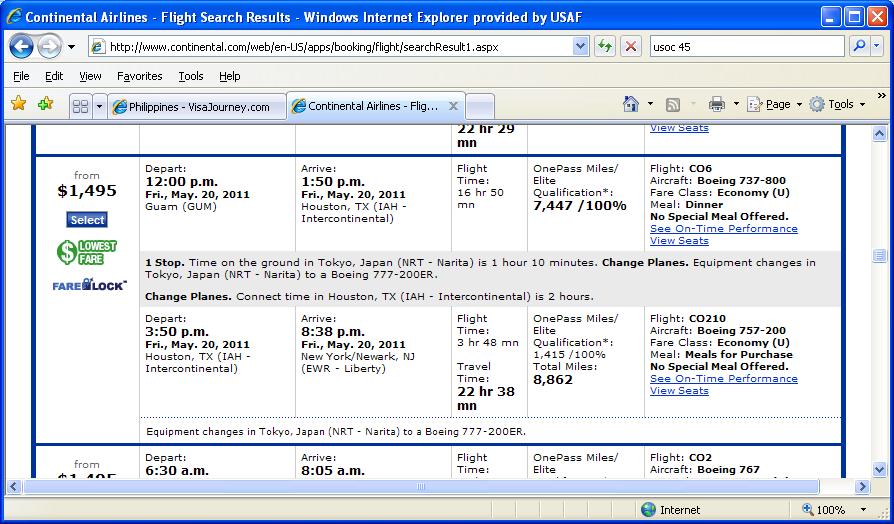Open View Seats link for flight CO210

coord(679,391)
